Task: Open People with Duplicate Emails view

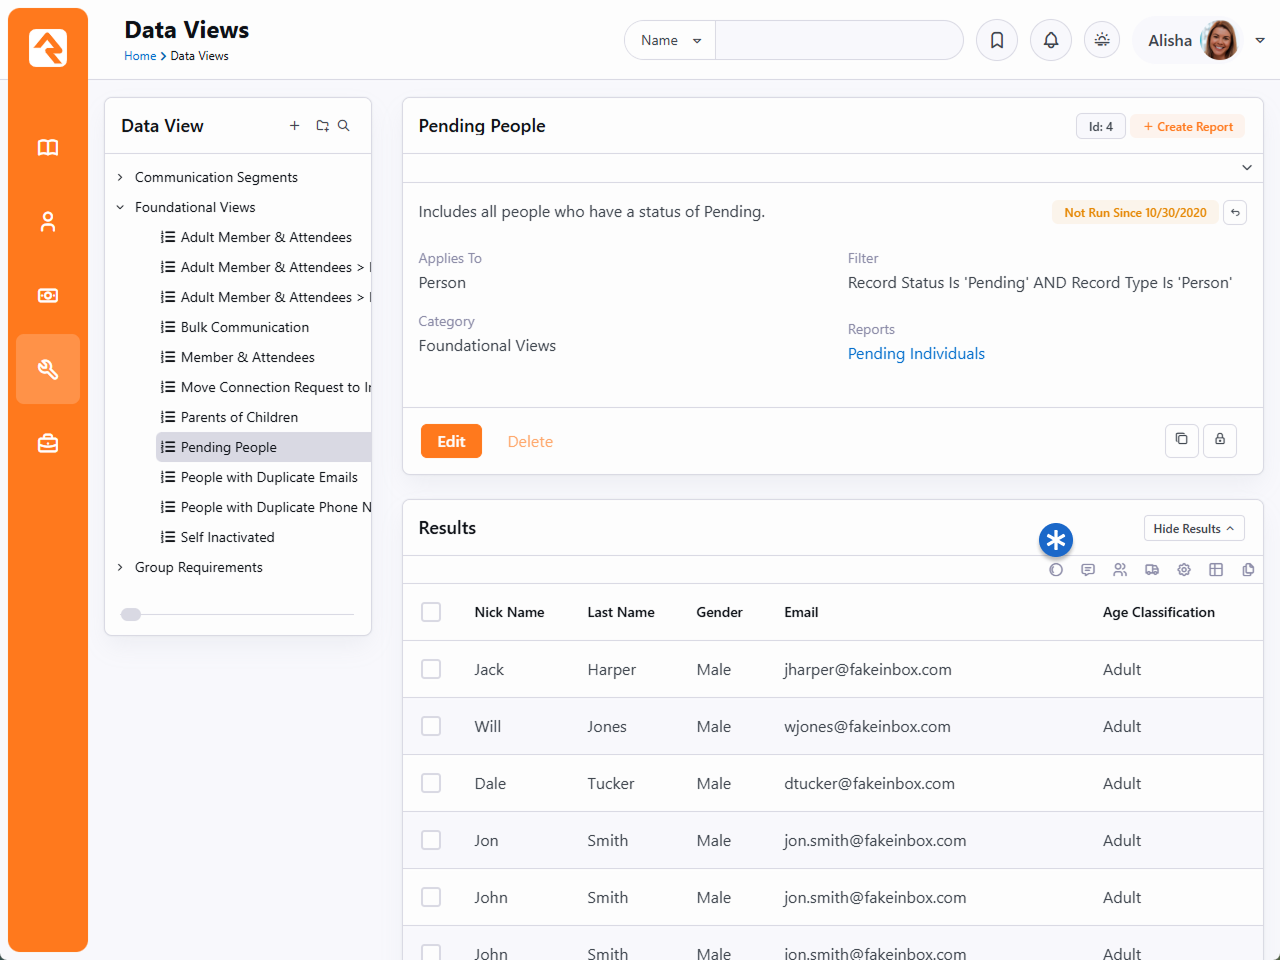Action: [x=269, y=477]
